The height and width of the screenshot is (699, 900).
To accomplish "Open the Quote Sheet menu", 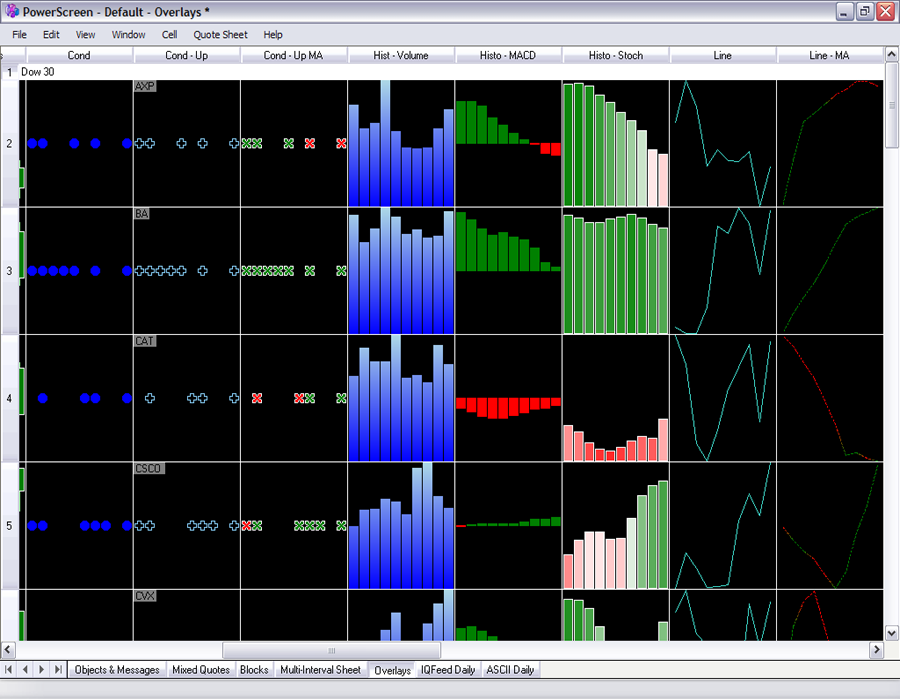I will 220,34.
